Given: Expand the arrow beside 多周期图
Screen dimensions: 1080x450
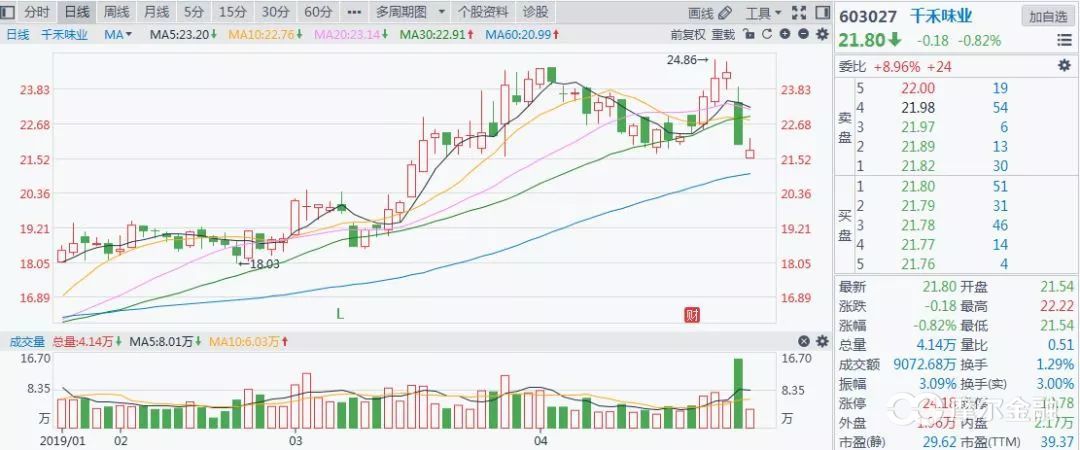Looking at the screenshot, I should (x=441, y=12).
